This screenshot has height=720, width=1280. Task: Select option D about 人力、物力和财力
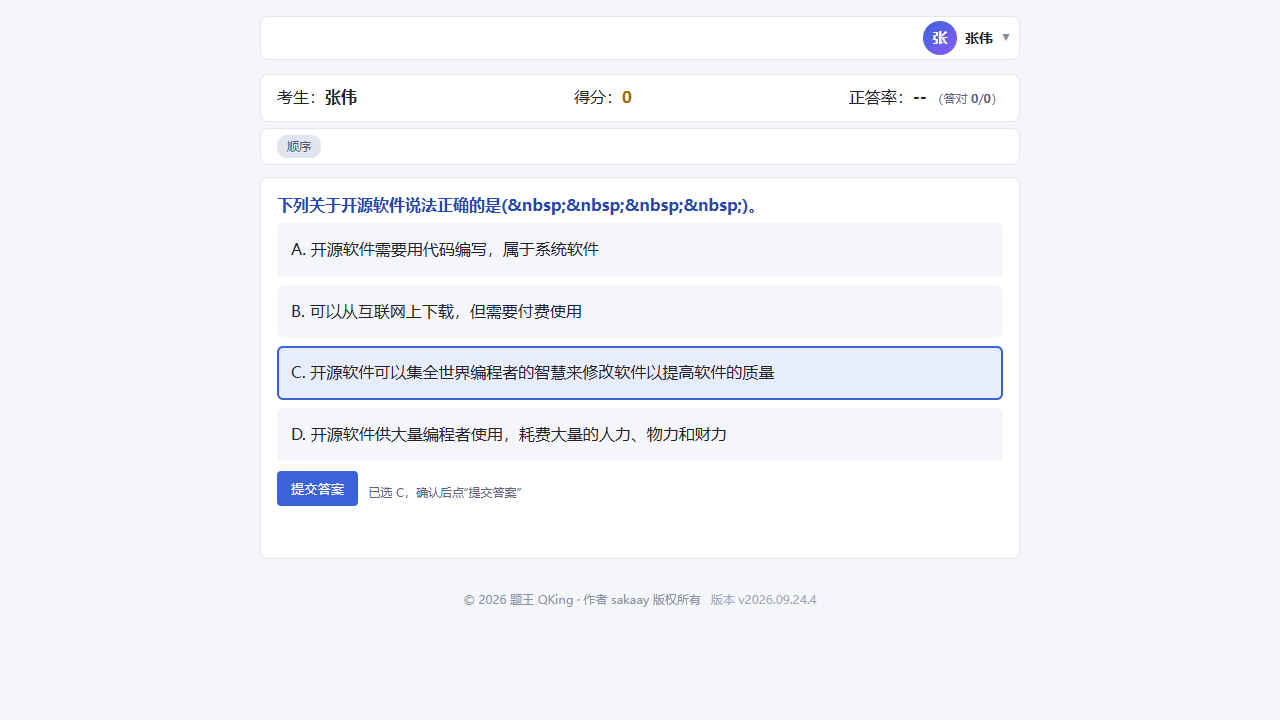click(640, 435)
